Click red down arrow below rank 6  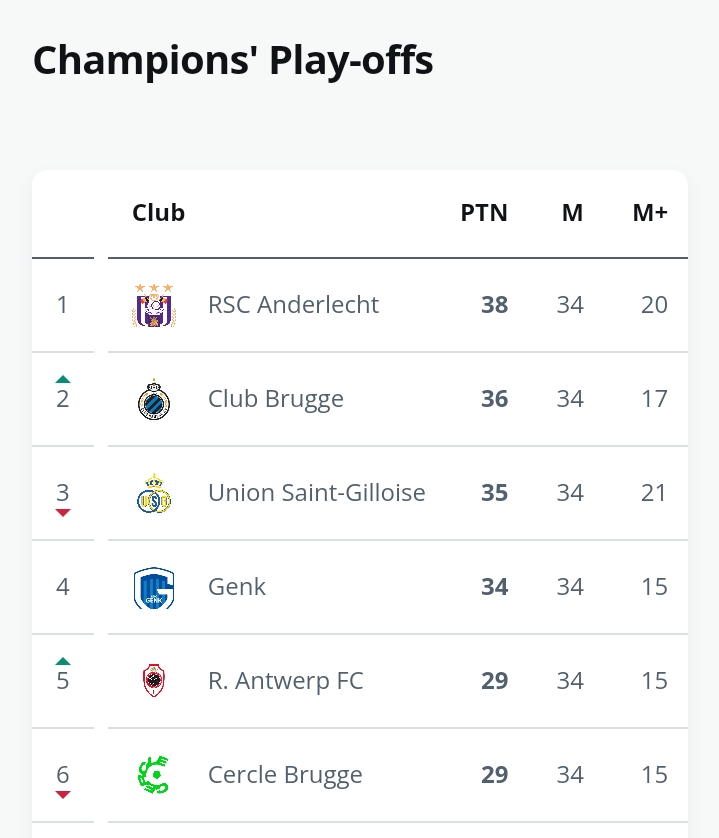(x=63, y=795)
